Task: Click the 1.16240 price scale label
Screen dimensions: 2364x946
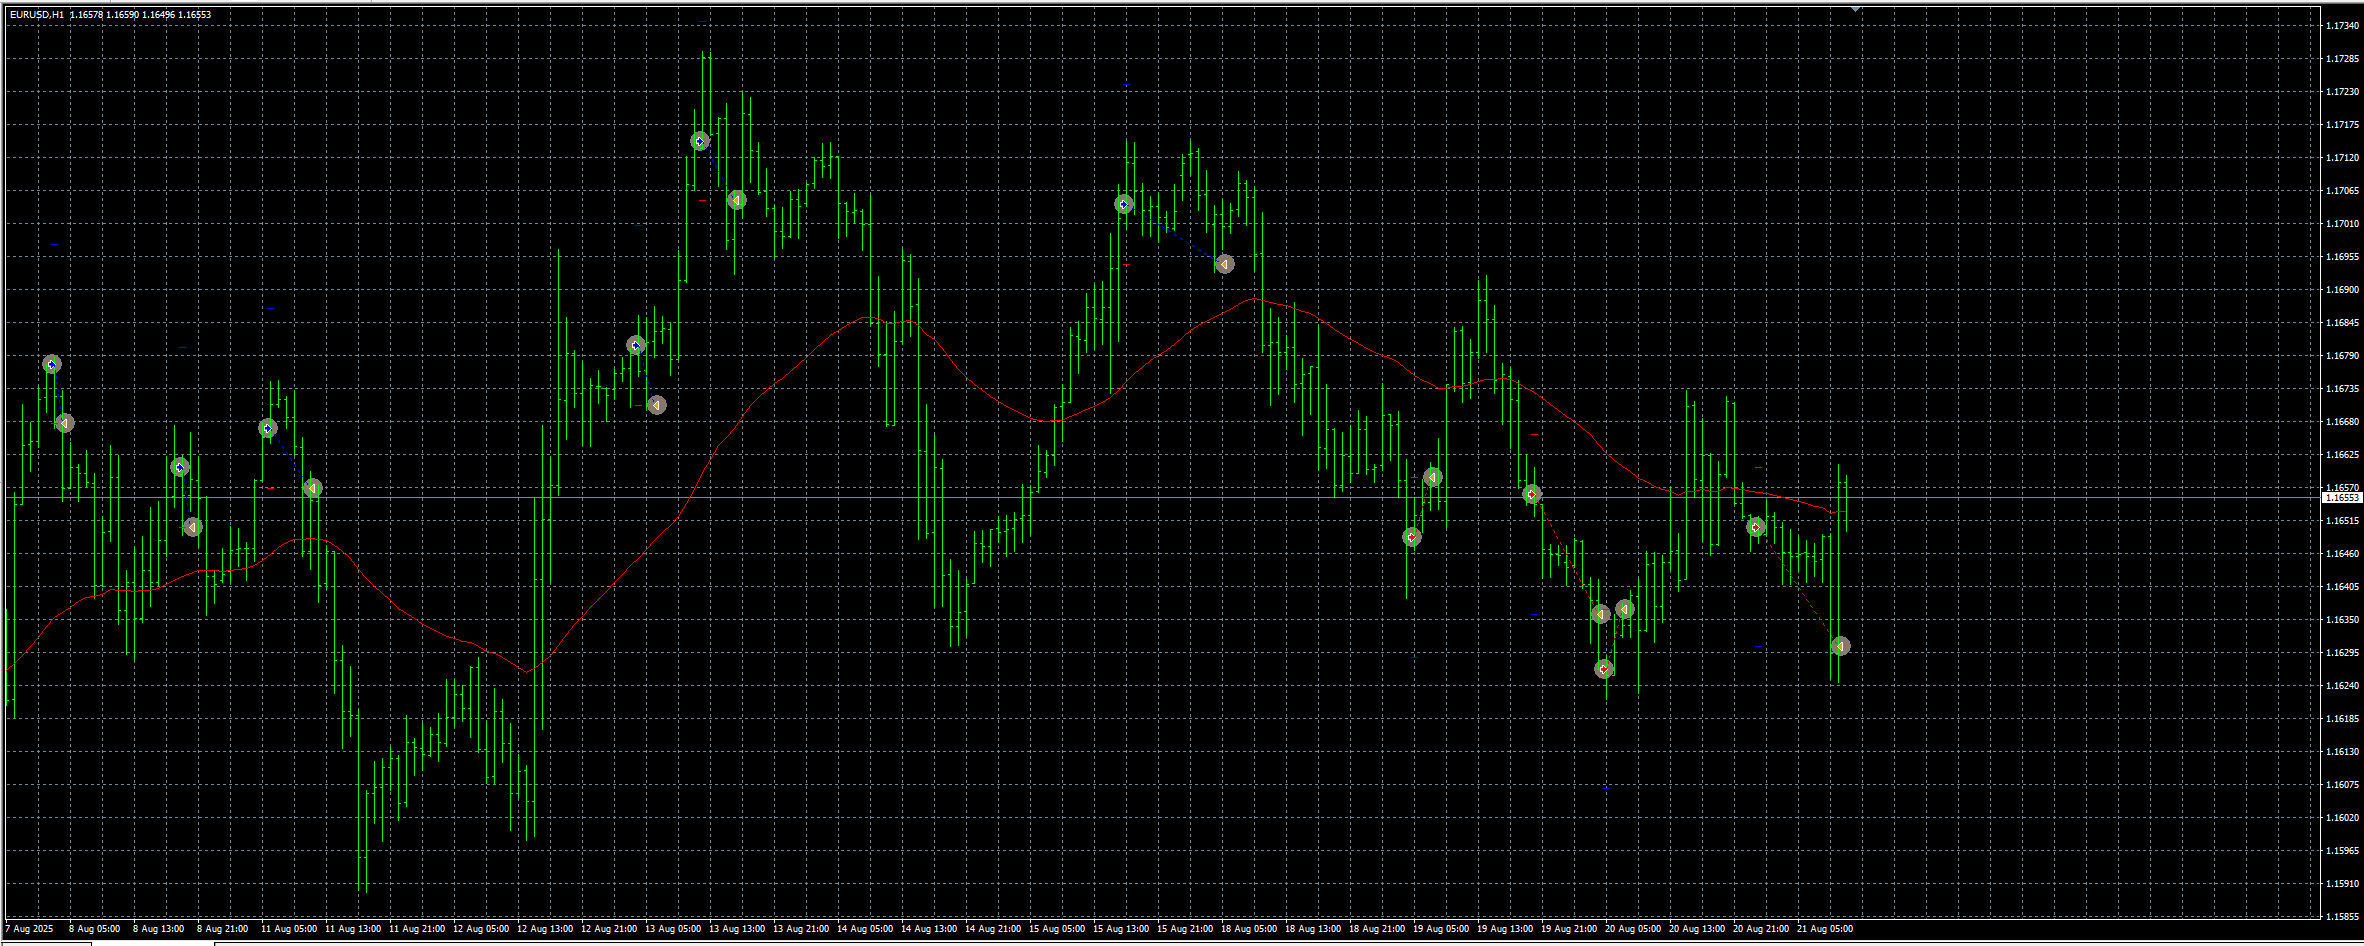Action: [2342, 686]
